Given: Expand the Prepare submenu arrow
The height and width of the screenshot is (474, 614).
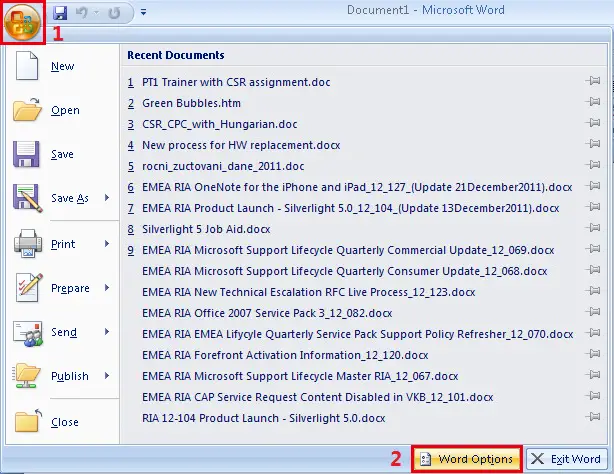Looking at the screenshot, I should point(107,288).
